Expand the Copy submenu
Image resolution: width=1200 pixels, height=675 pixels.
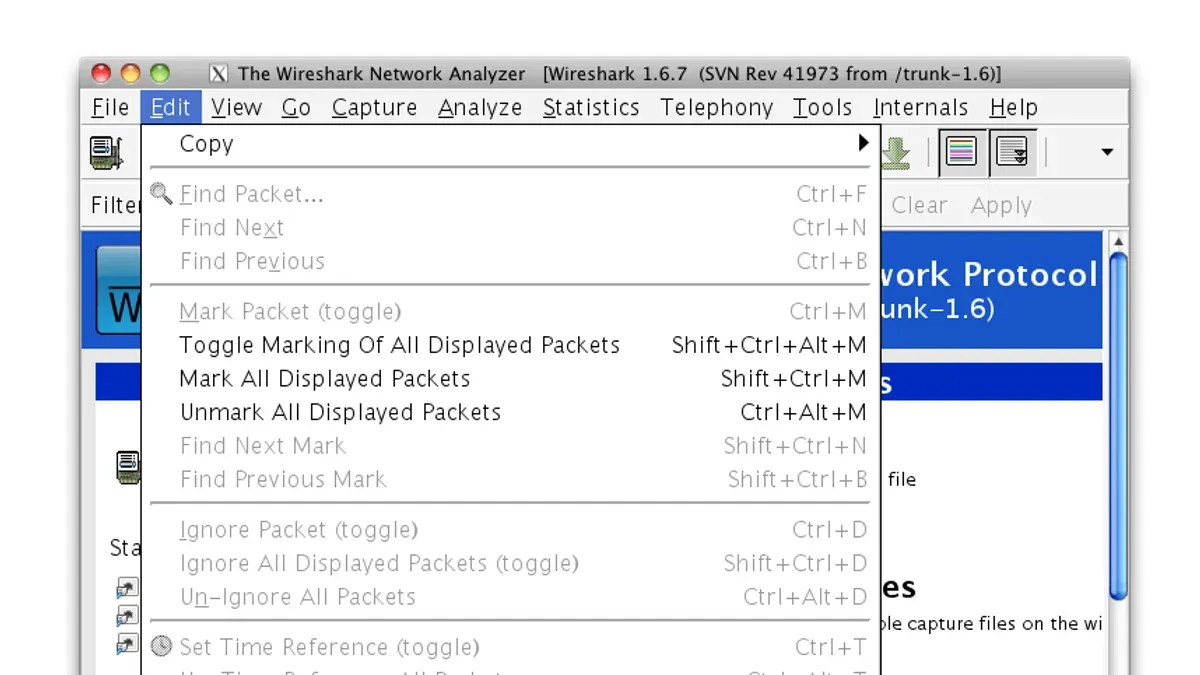(510, 144)
